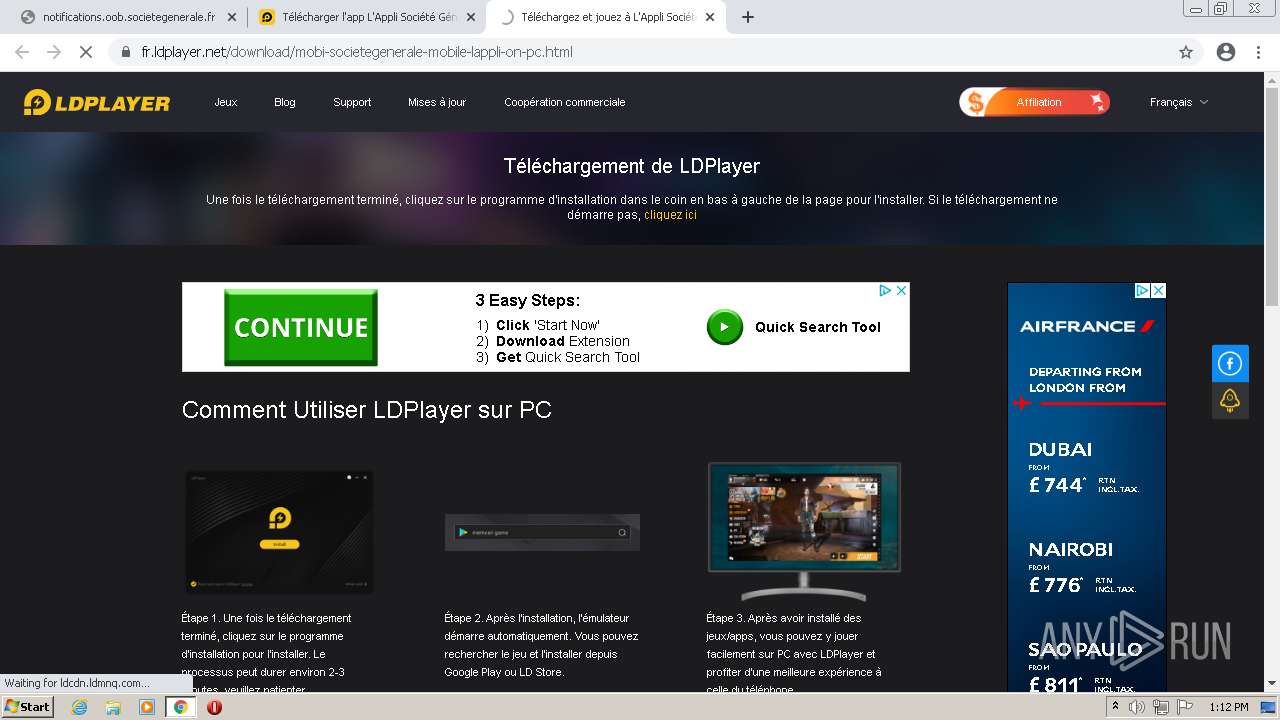The image size is (1280, 720).
Task: Go back in browser history
Action: [x=22, y=52]
